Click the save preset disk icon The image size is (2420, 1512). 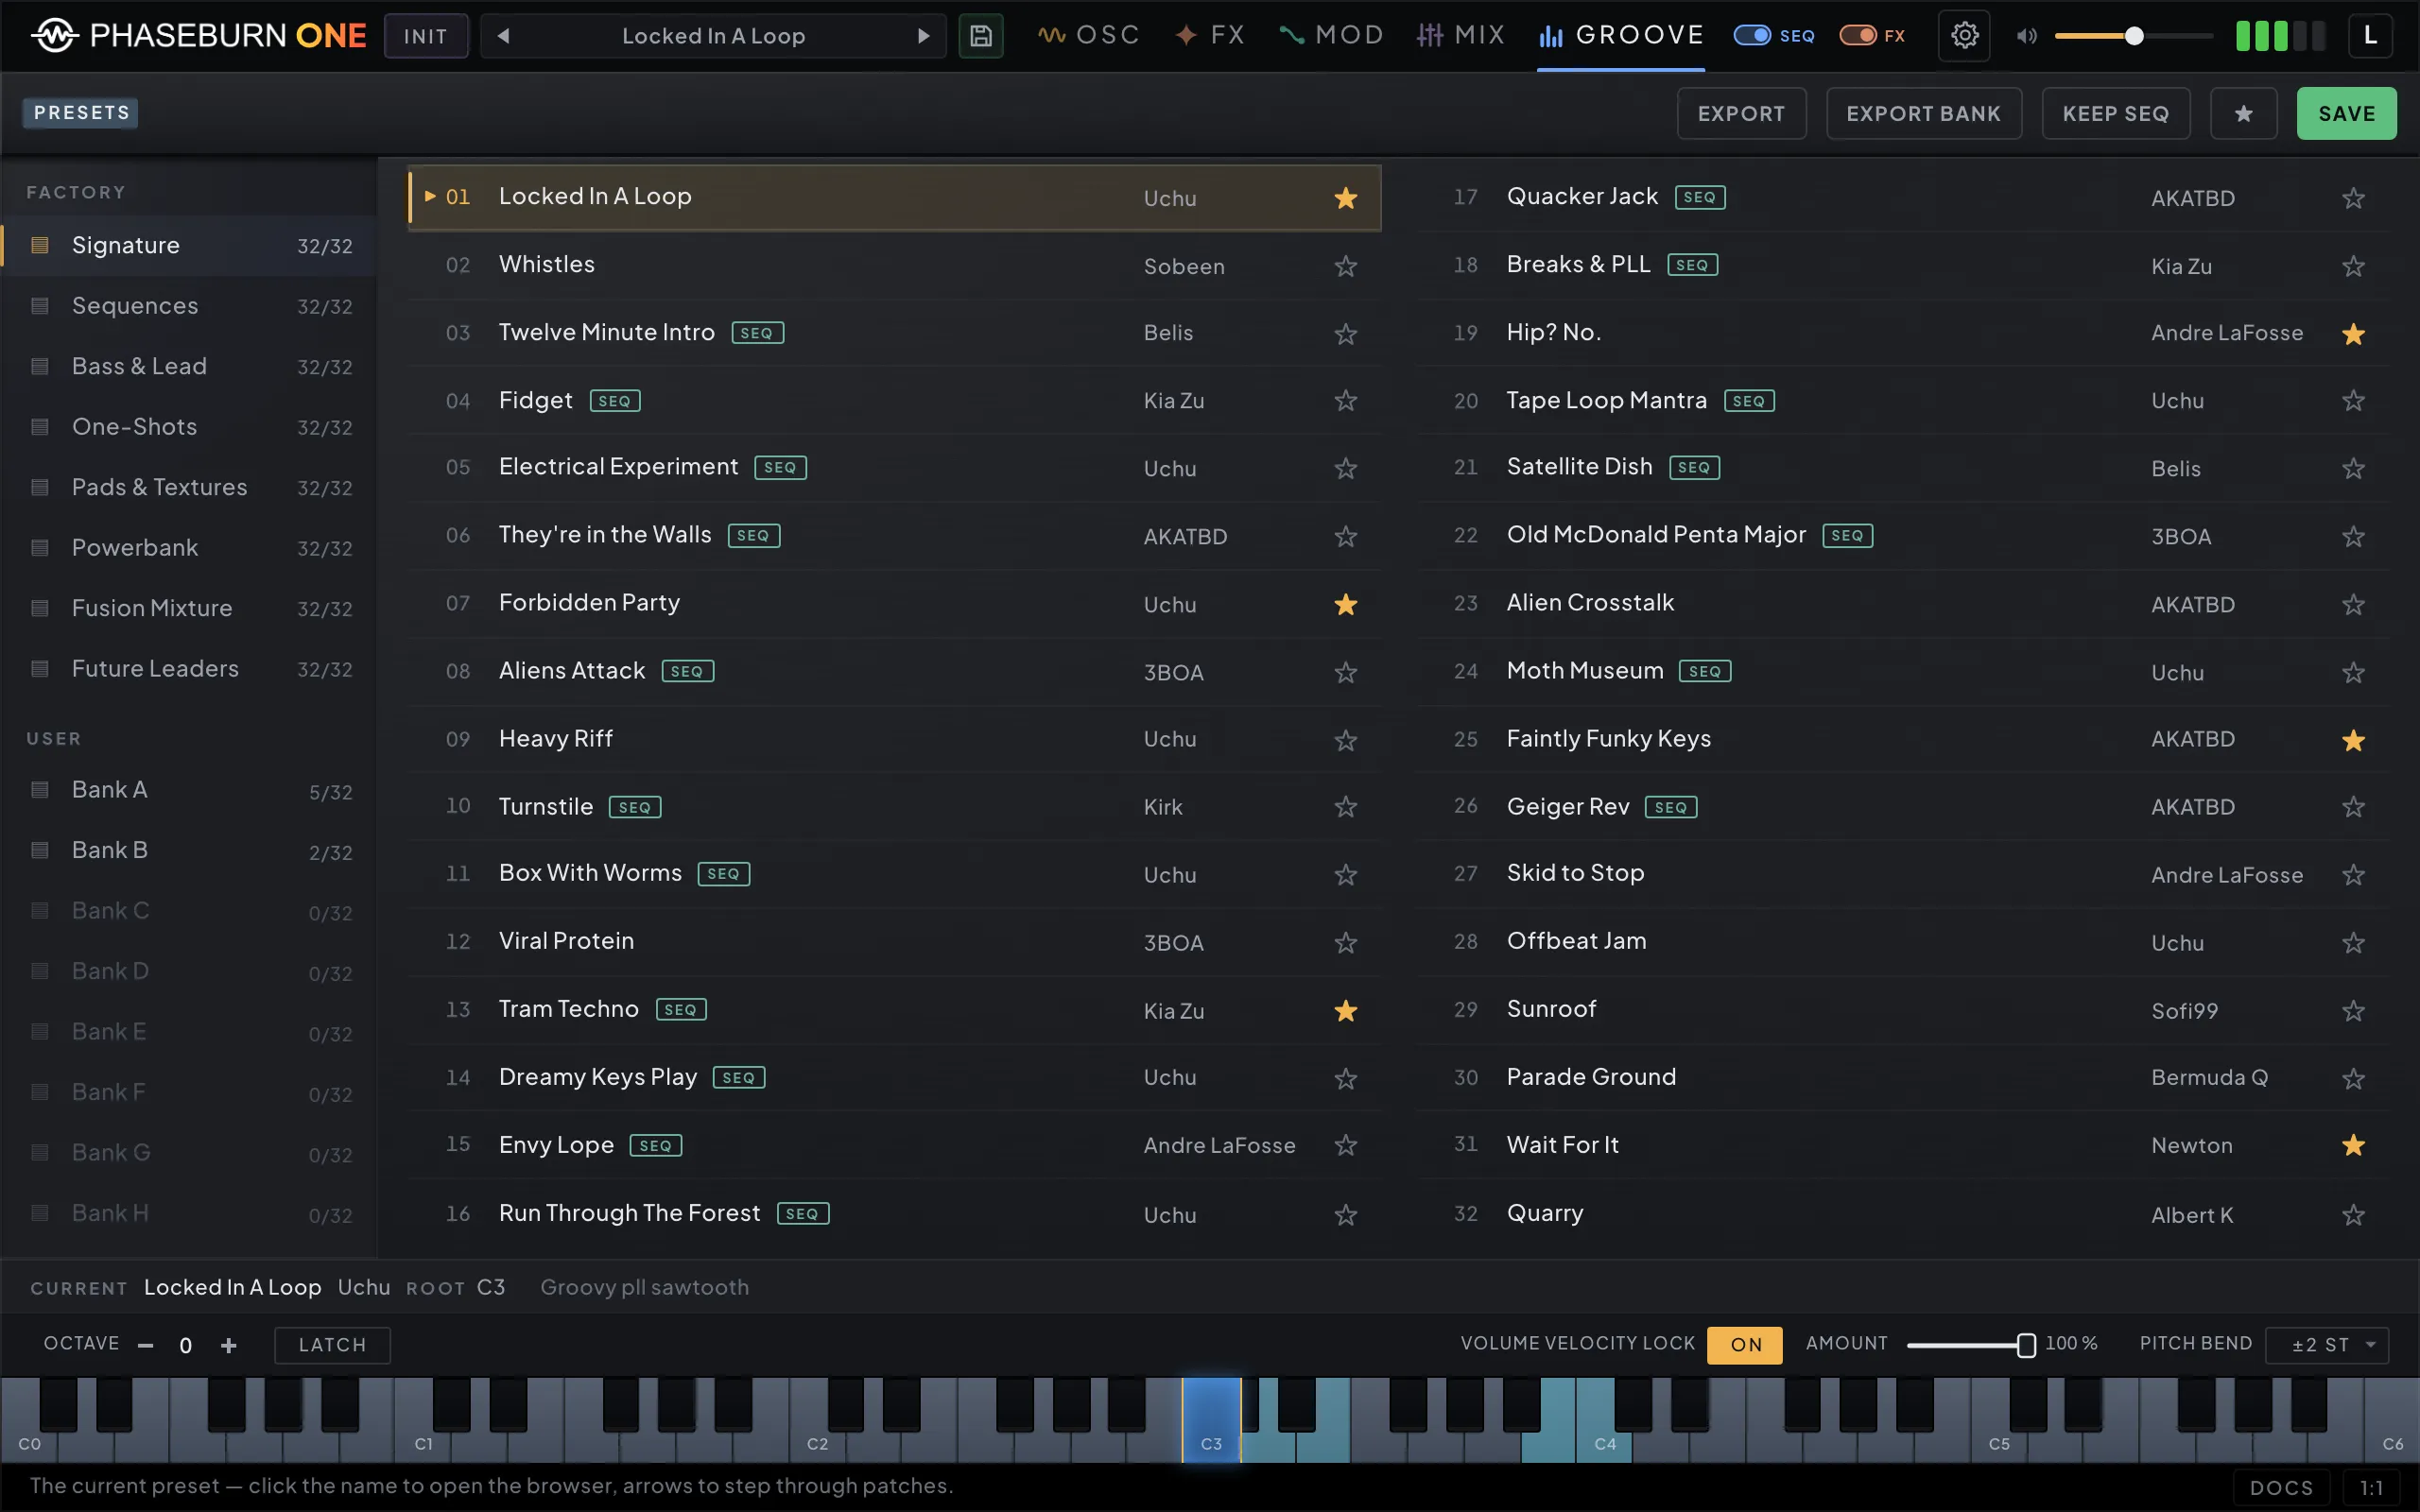[980, 36]
